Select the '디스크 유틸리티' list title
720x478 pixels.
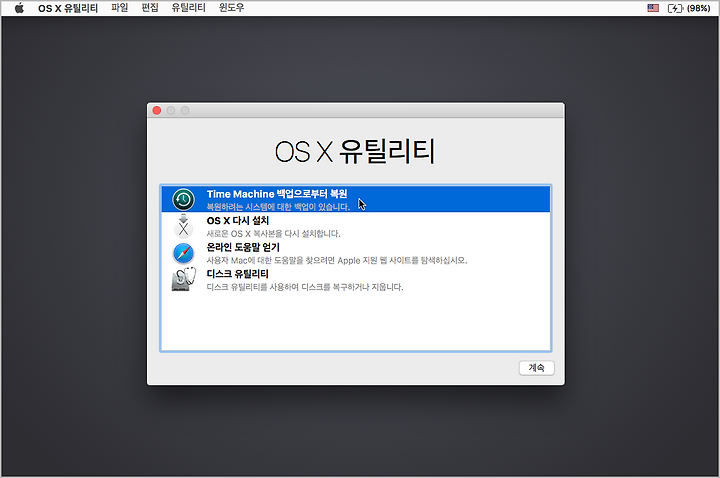click(237, 274)
